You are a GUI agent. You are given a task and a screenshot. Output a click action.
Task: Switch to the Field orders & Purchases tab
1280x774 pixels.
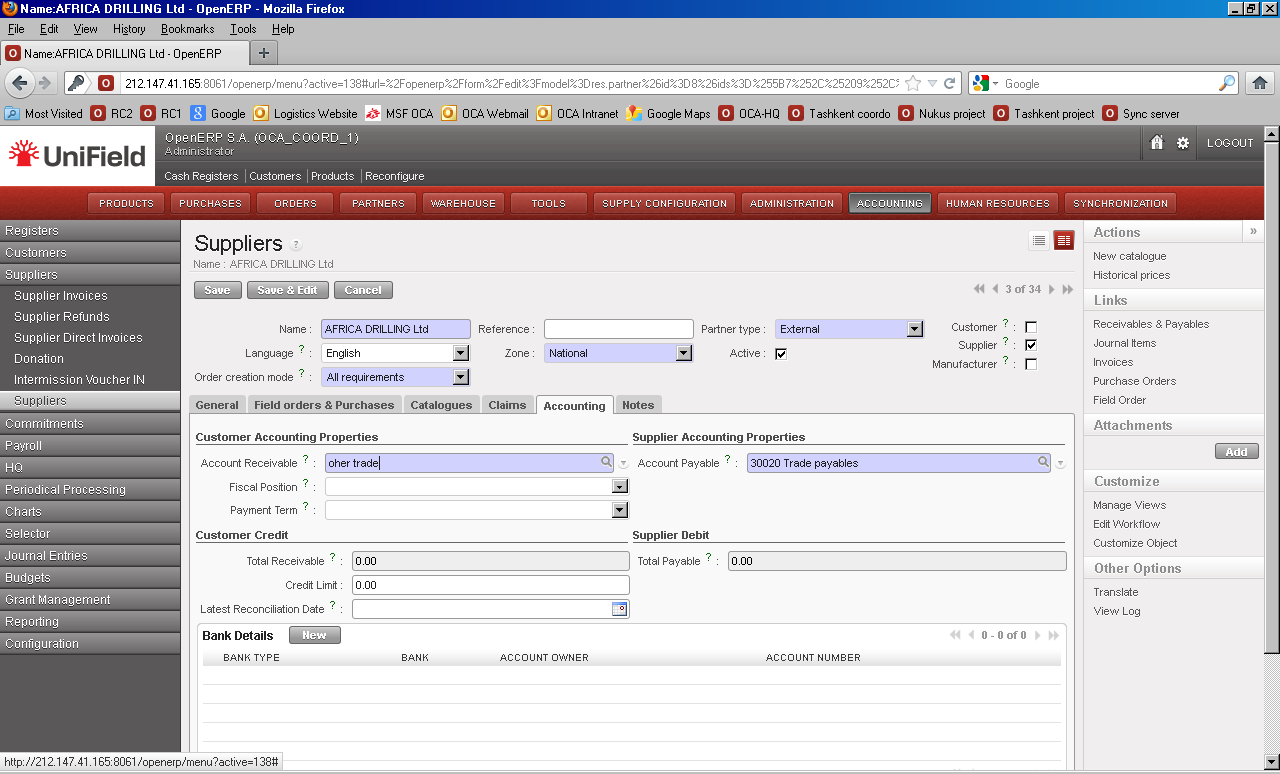[x=324, y=405]
